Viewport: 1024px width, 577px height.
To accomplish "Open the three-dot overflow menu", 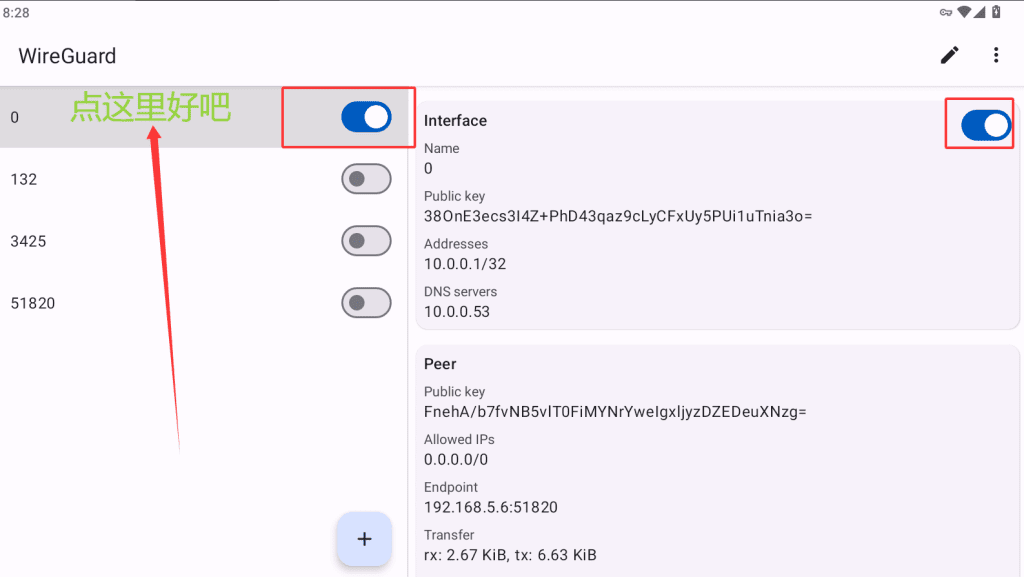I will tap(996, 55).
